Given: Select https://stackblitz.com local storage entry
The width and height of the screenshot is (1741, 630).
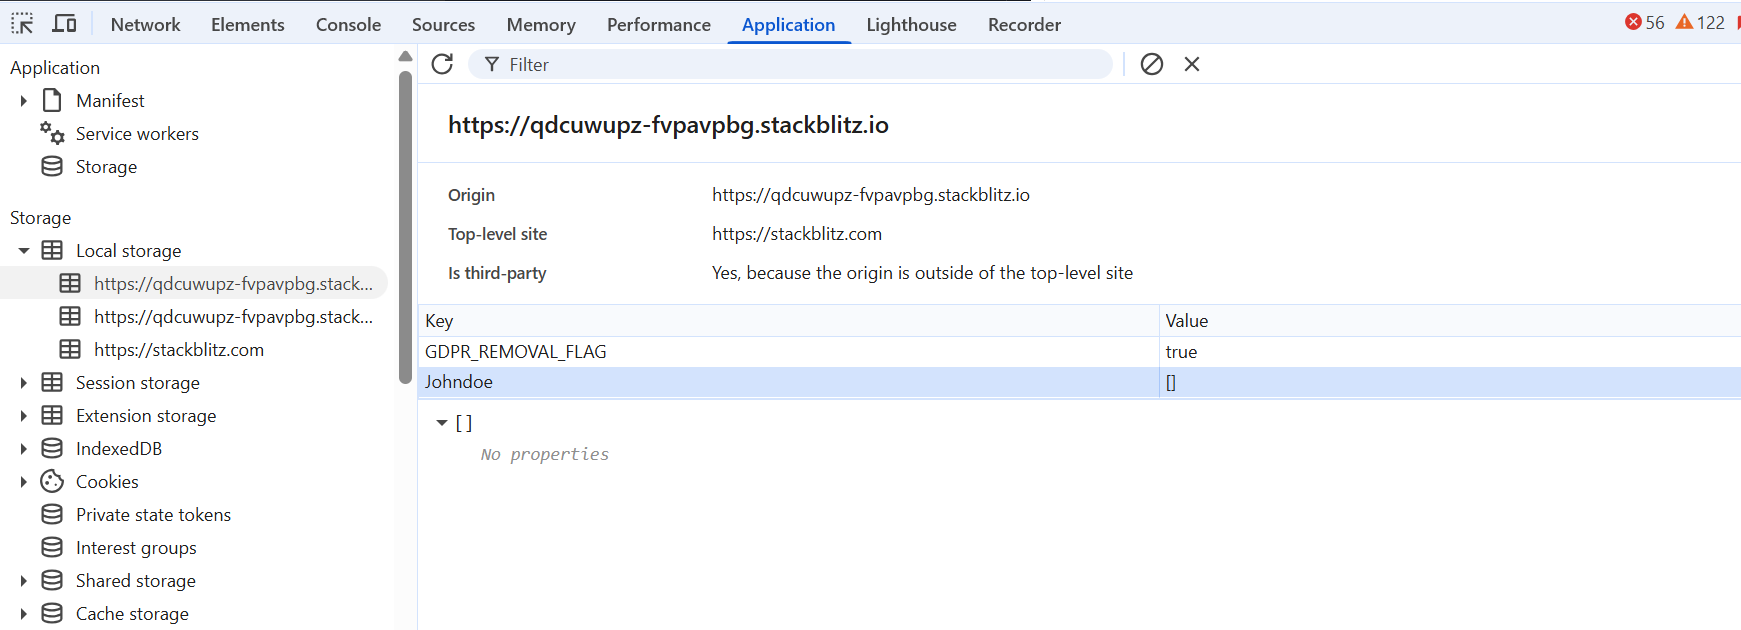Looking at the screenshot, I should coord(178,350).
